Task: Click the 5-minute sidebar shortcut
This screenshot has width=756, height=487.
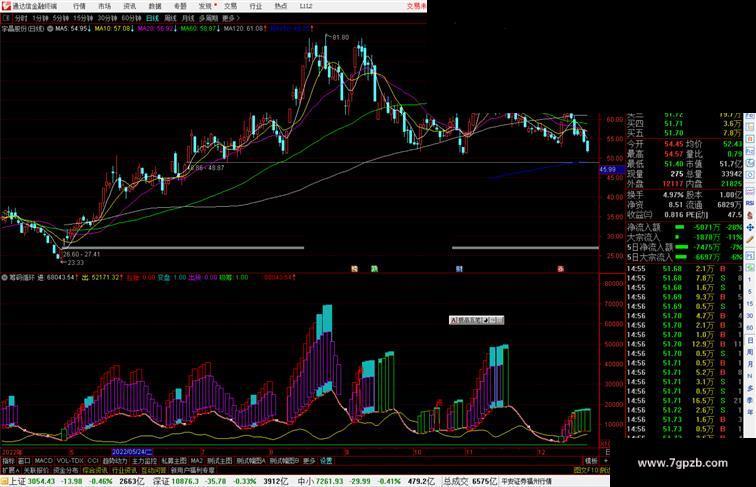Action: [750, 292]
